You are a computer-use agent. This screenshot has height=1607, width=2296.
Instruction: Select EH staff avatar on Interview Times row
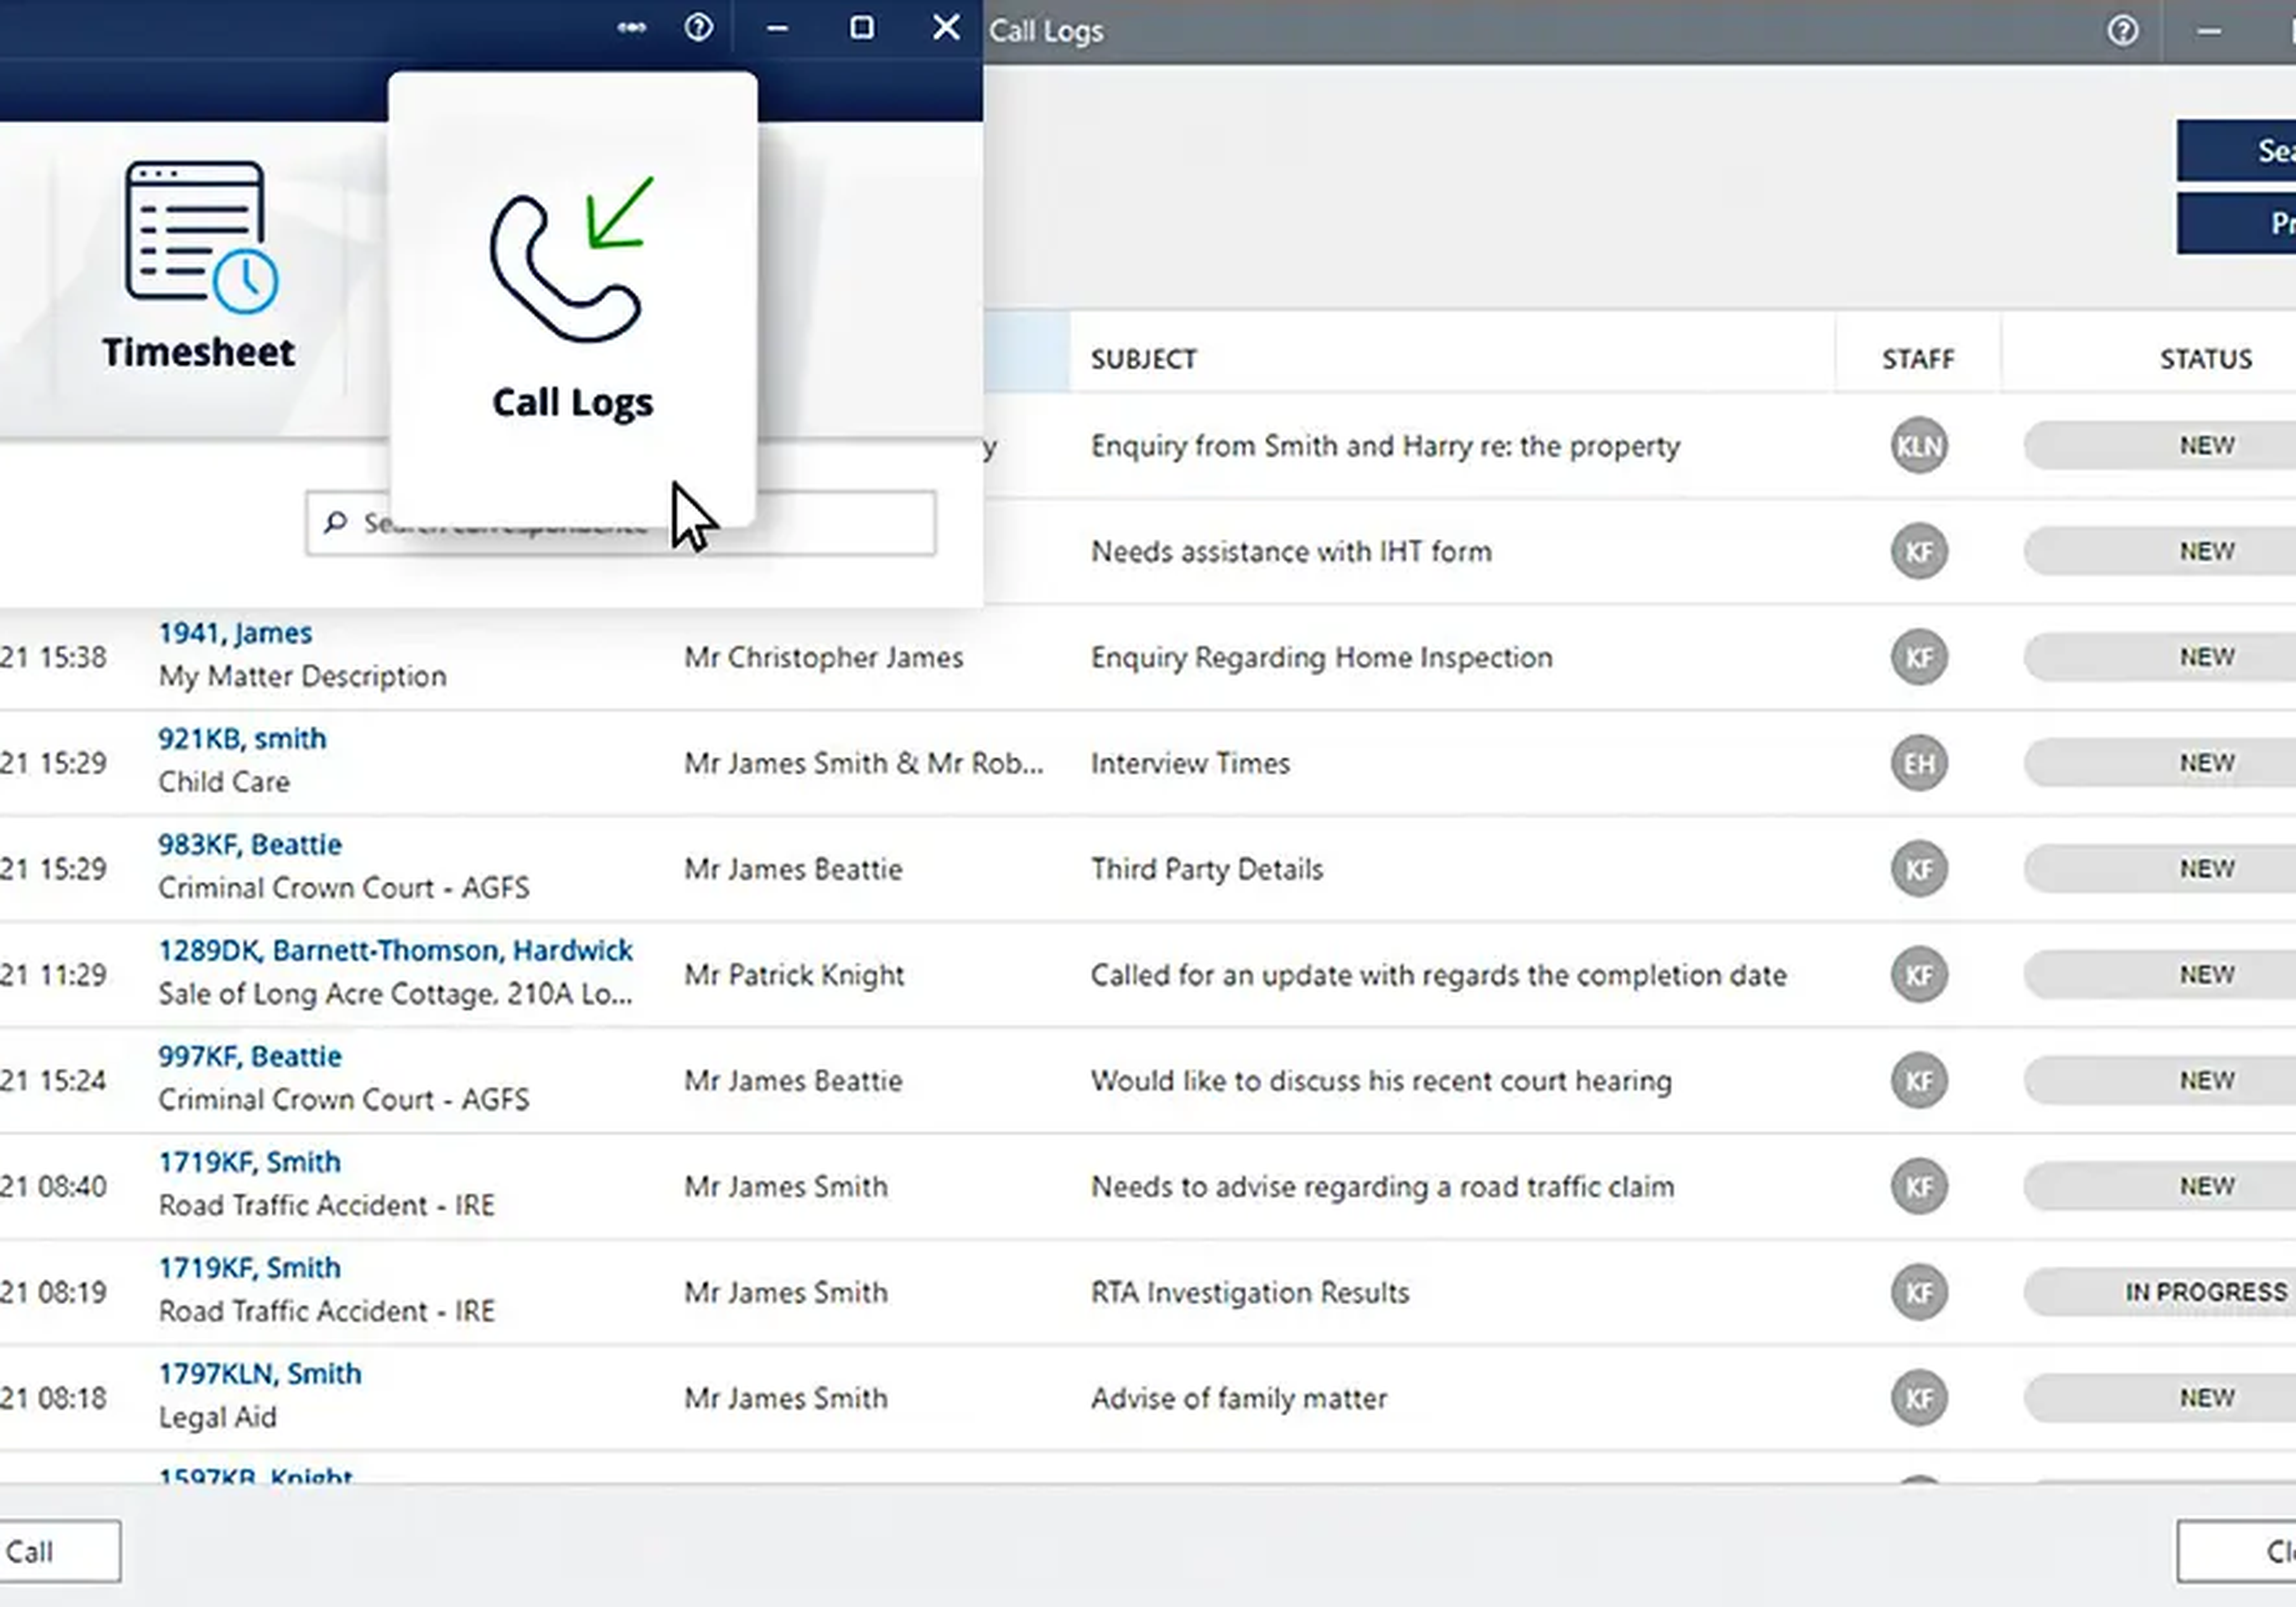click(1918, 763)
